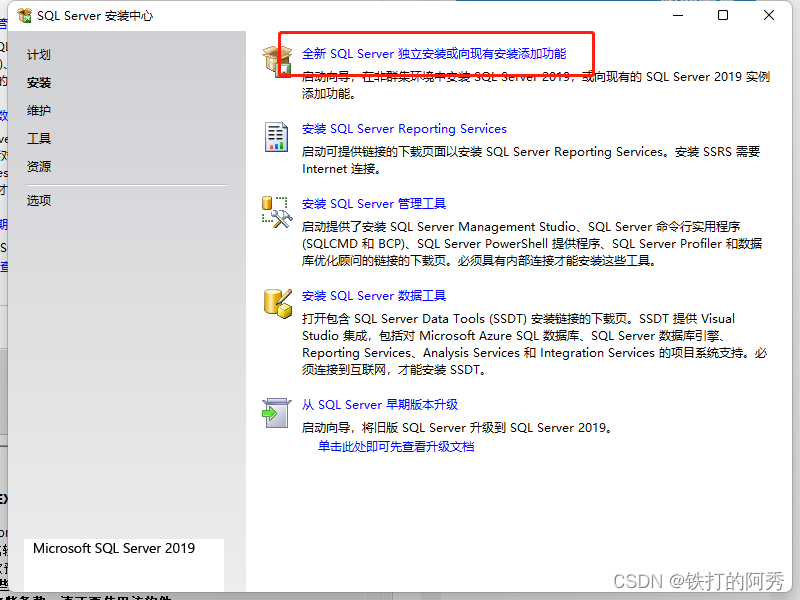Select 安装 in the left sidebar
This screenshot has width=800, height=600.
click(x=39, y=83)
